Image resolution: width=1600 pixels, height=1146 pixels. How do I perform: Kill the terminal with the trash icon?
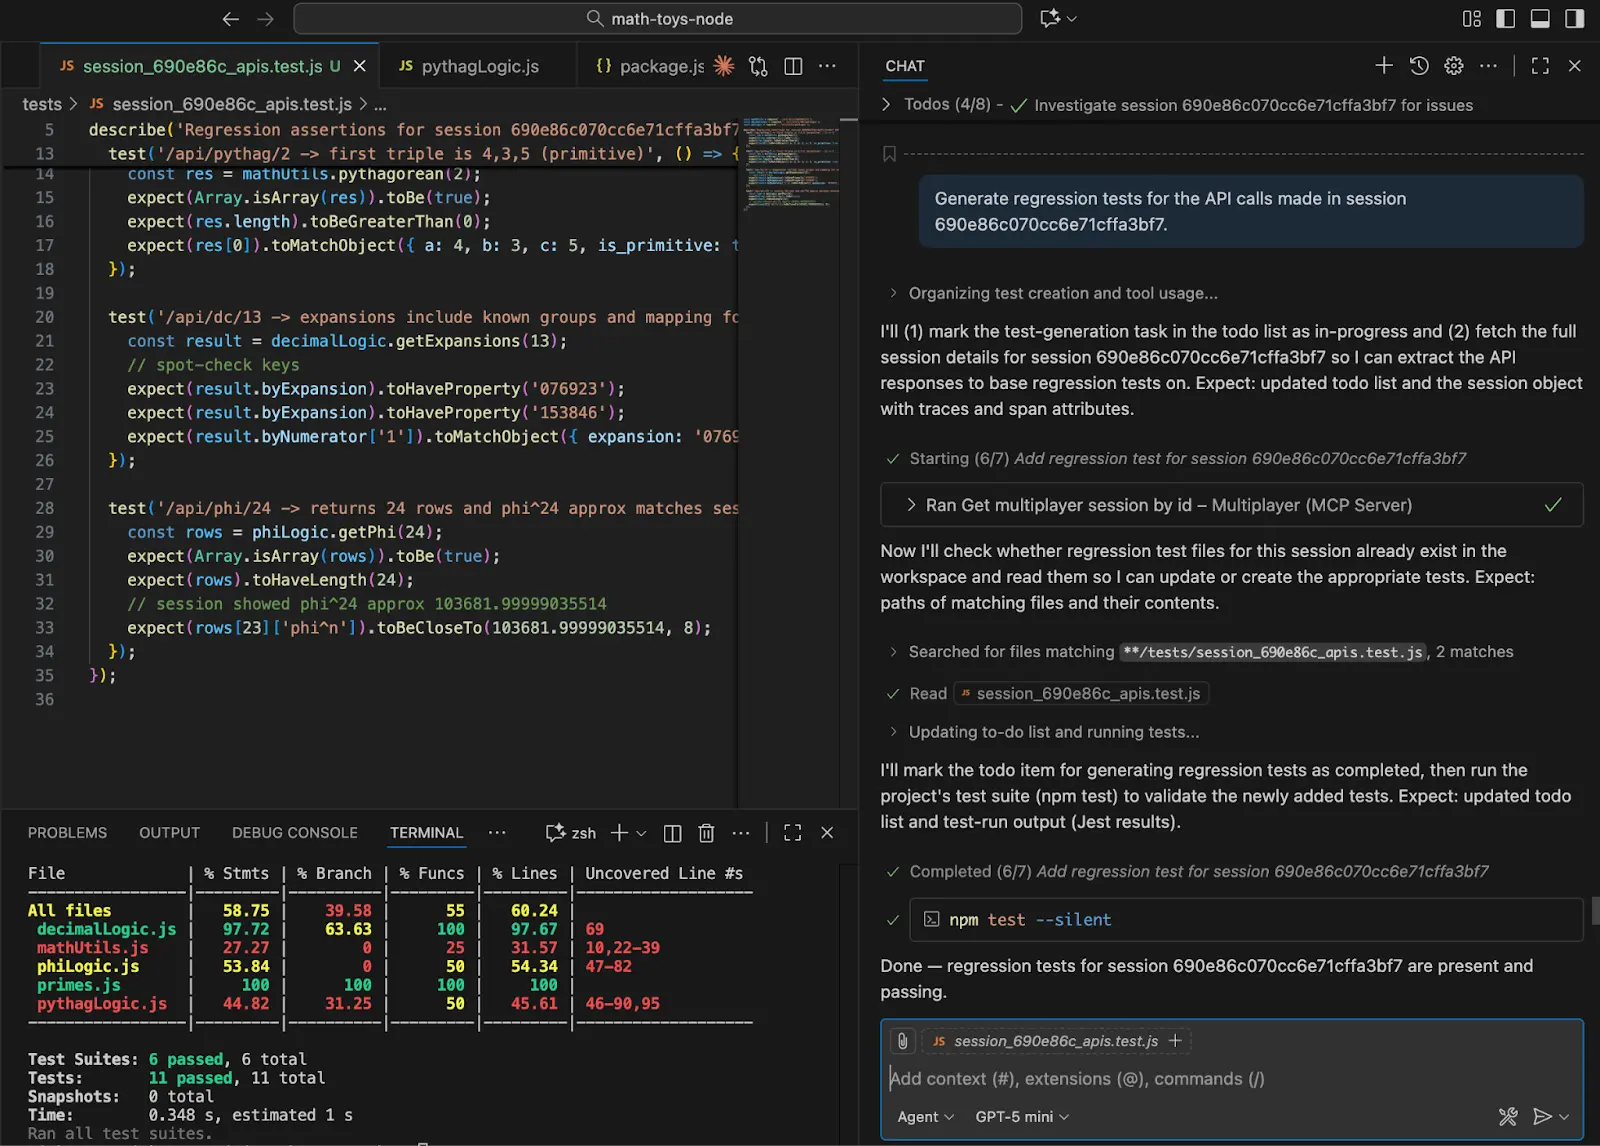[x=706, y=832]
